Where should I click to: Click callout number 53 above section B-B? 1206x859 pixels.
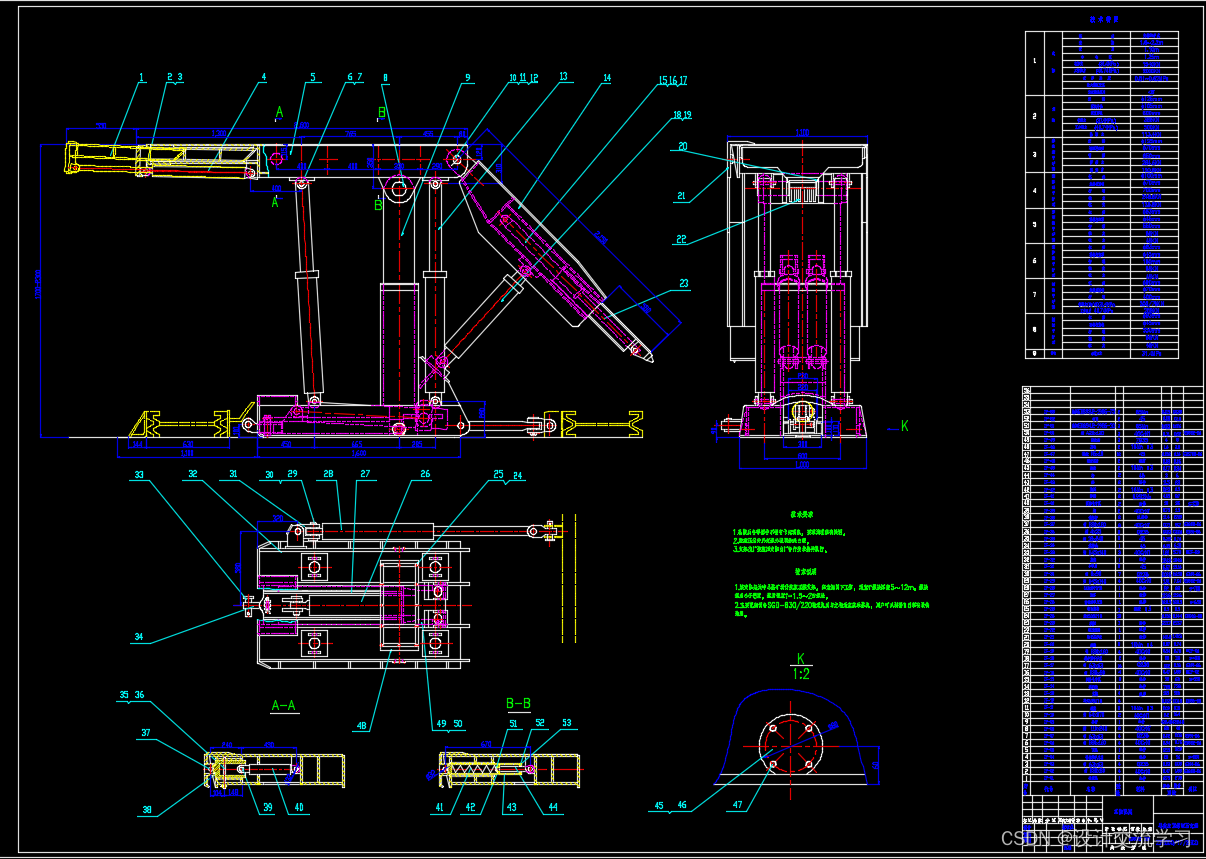(x=567, y=723)
